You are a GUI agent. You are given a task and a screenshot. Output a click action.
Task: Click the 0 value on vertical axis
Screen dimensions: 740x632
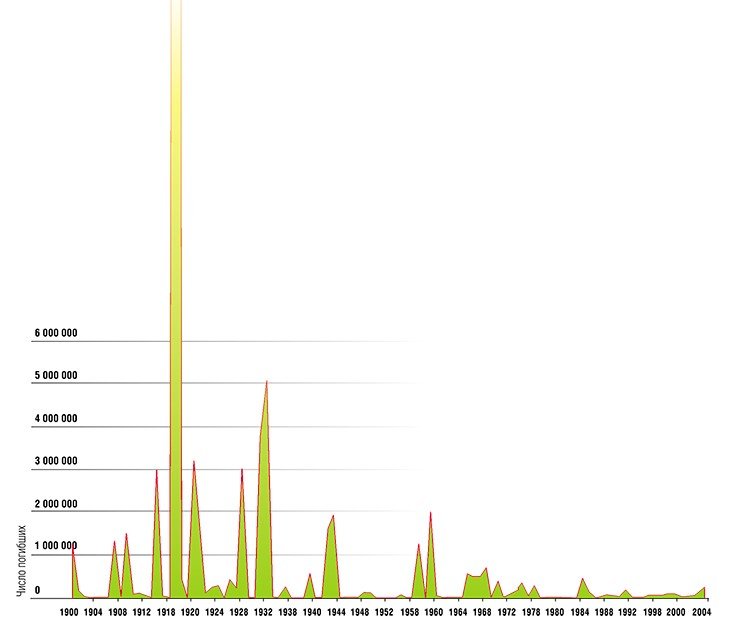point(37,590)
